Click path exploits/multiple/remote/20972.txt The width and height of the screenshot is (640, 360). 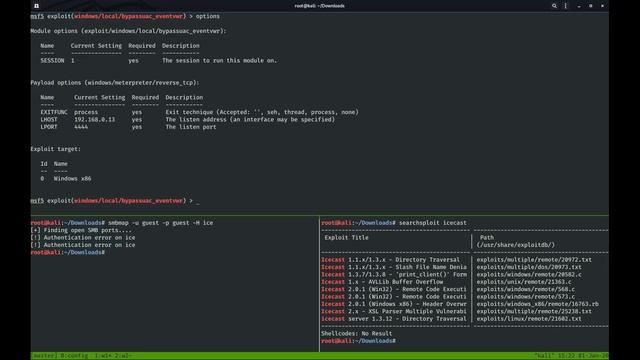coord(534,260)
